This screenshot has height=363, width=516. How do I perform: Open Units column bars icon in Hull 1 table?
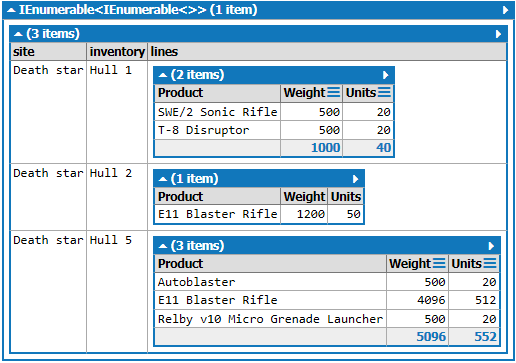click(384, 92)
